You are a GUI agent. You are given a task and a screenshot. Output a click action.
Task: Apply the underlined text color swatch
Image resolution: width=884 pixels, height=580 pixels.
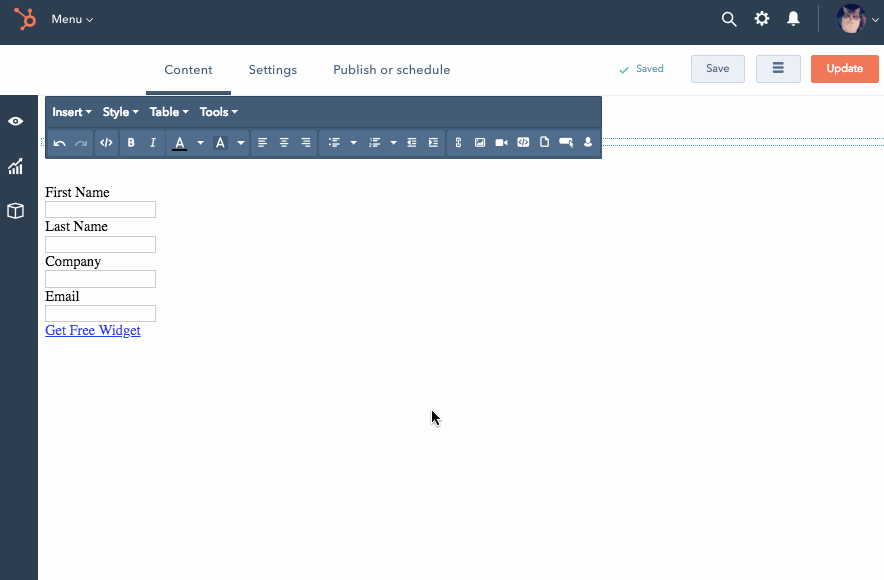pyautogui.click(x=180, y=143)
